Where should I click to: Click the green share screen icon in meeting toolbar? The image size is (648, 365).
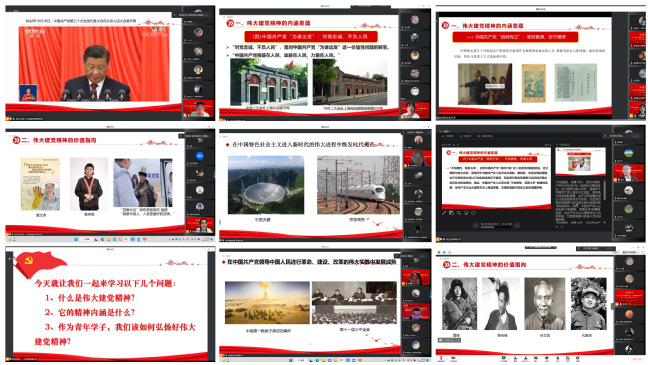(x=503, y=358)
